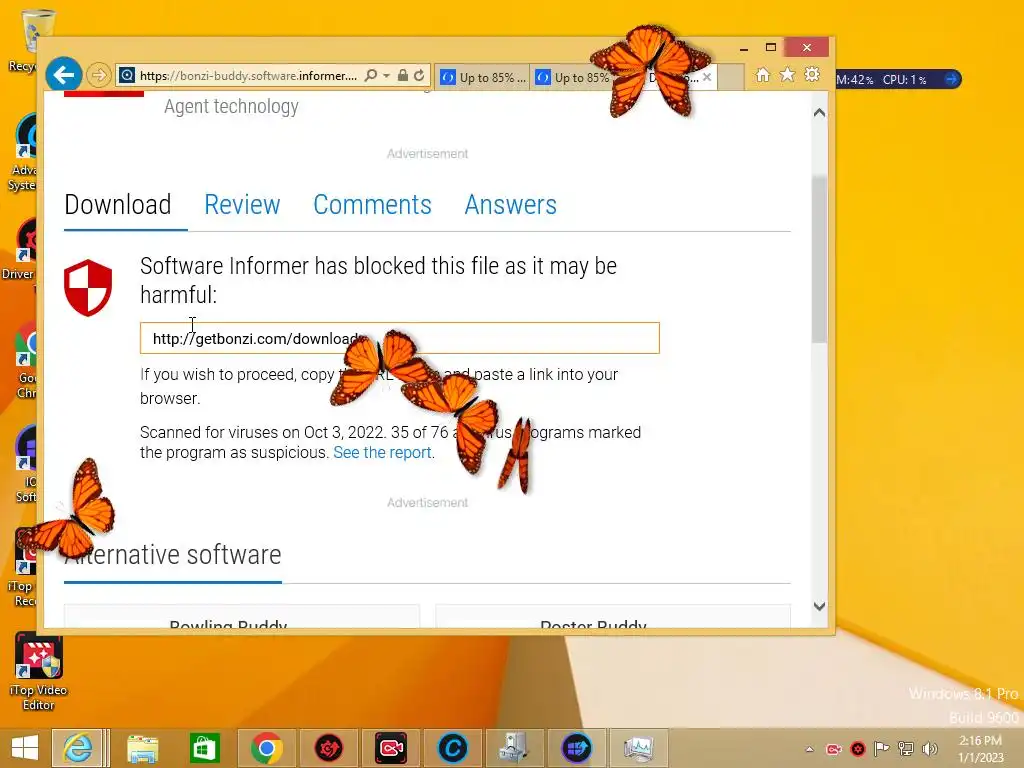Open the red gear Driver Booster taskbar icon
Viewport: 1024px width, 768px height.
(329, 748)
